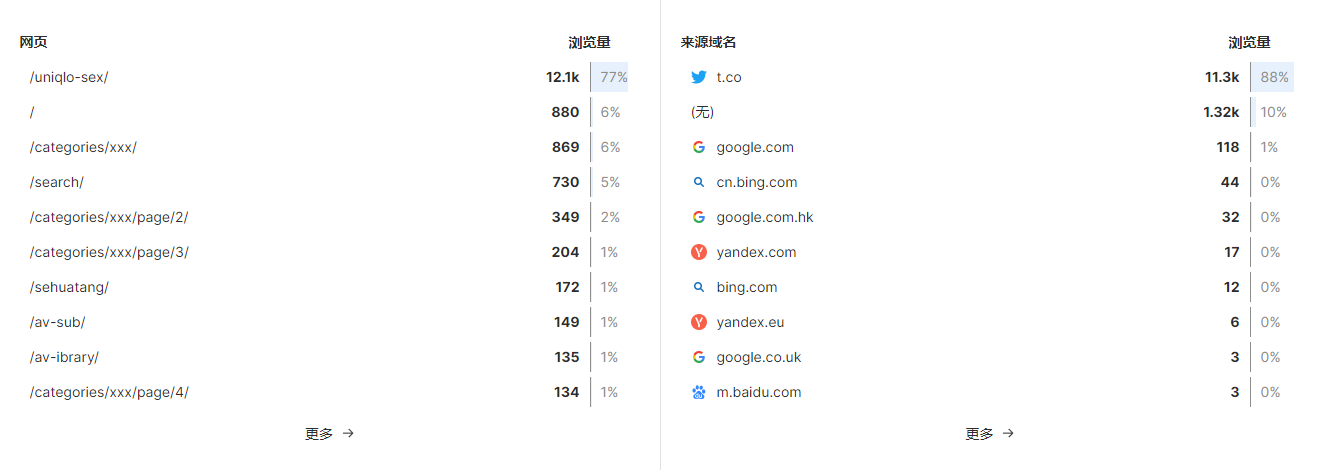Click the Yandex icon beside yandex.com
This screenshot has height=470, width=1331.
coord(699,252)
